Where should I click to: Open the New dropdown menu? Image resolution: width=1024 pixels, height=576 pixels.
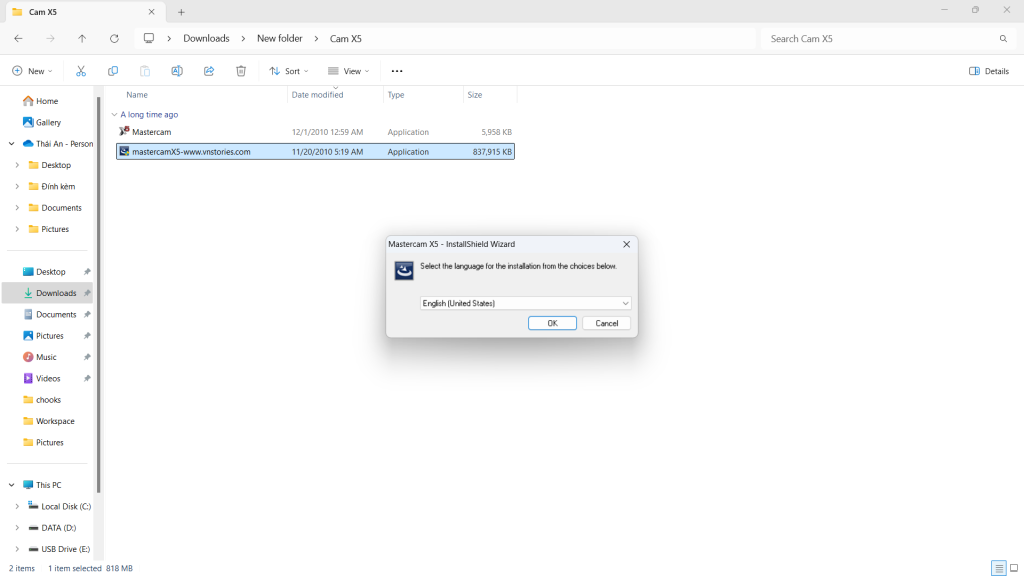click(x=32, y=71)
